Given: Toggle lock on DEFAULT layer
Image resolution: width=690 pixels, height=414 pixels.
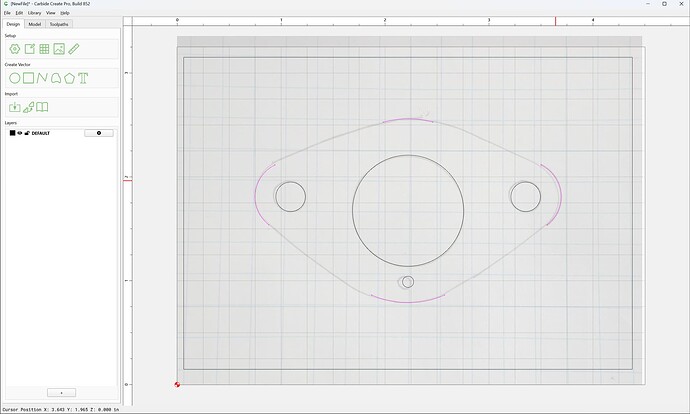Looking at the screenshot, I should [x=27, y=133].
